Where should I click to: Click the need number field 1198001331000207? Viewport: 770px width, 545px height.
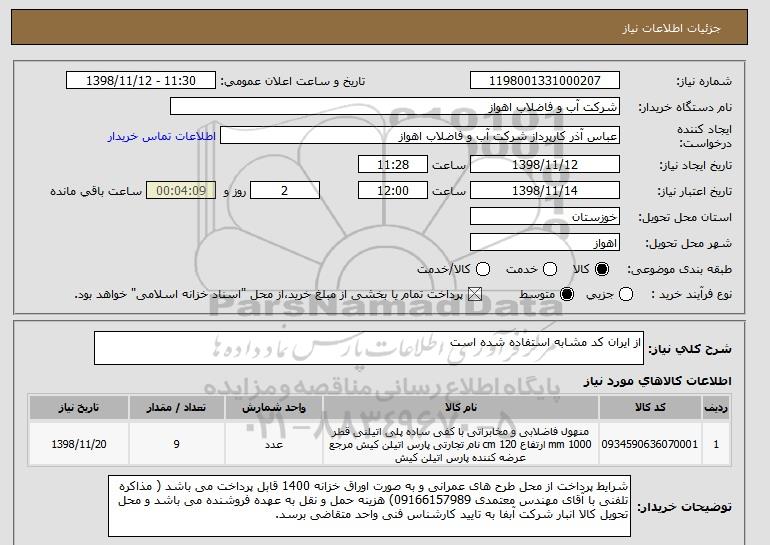tap(545, 81)
